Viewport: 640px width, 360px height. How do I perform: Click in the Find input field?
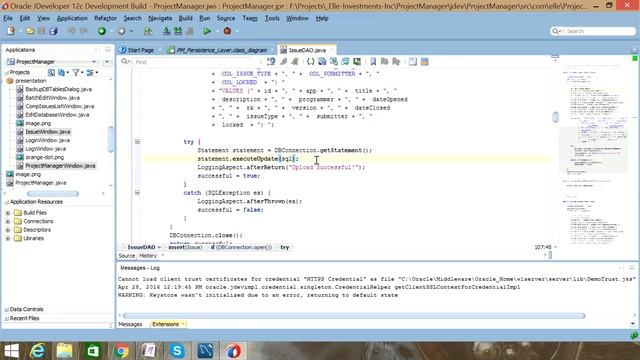click(196, 62)
